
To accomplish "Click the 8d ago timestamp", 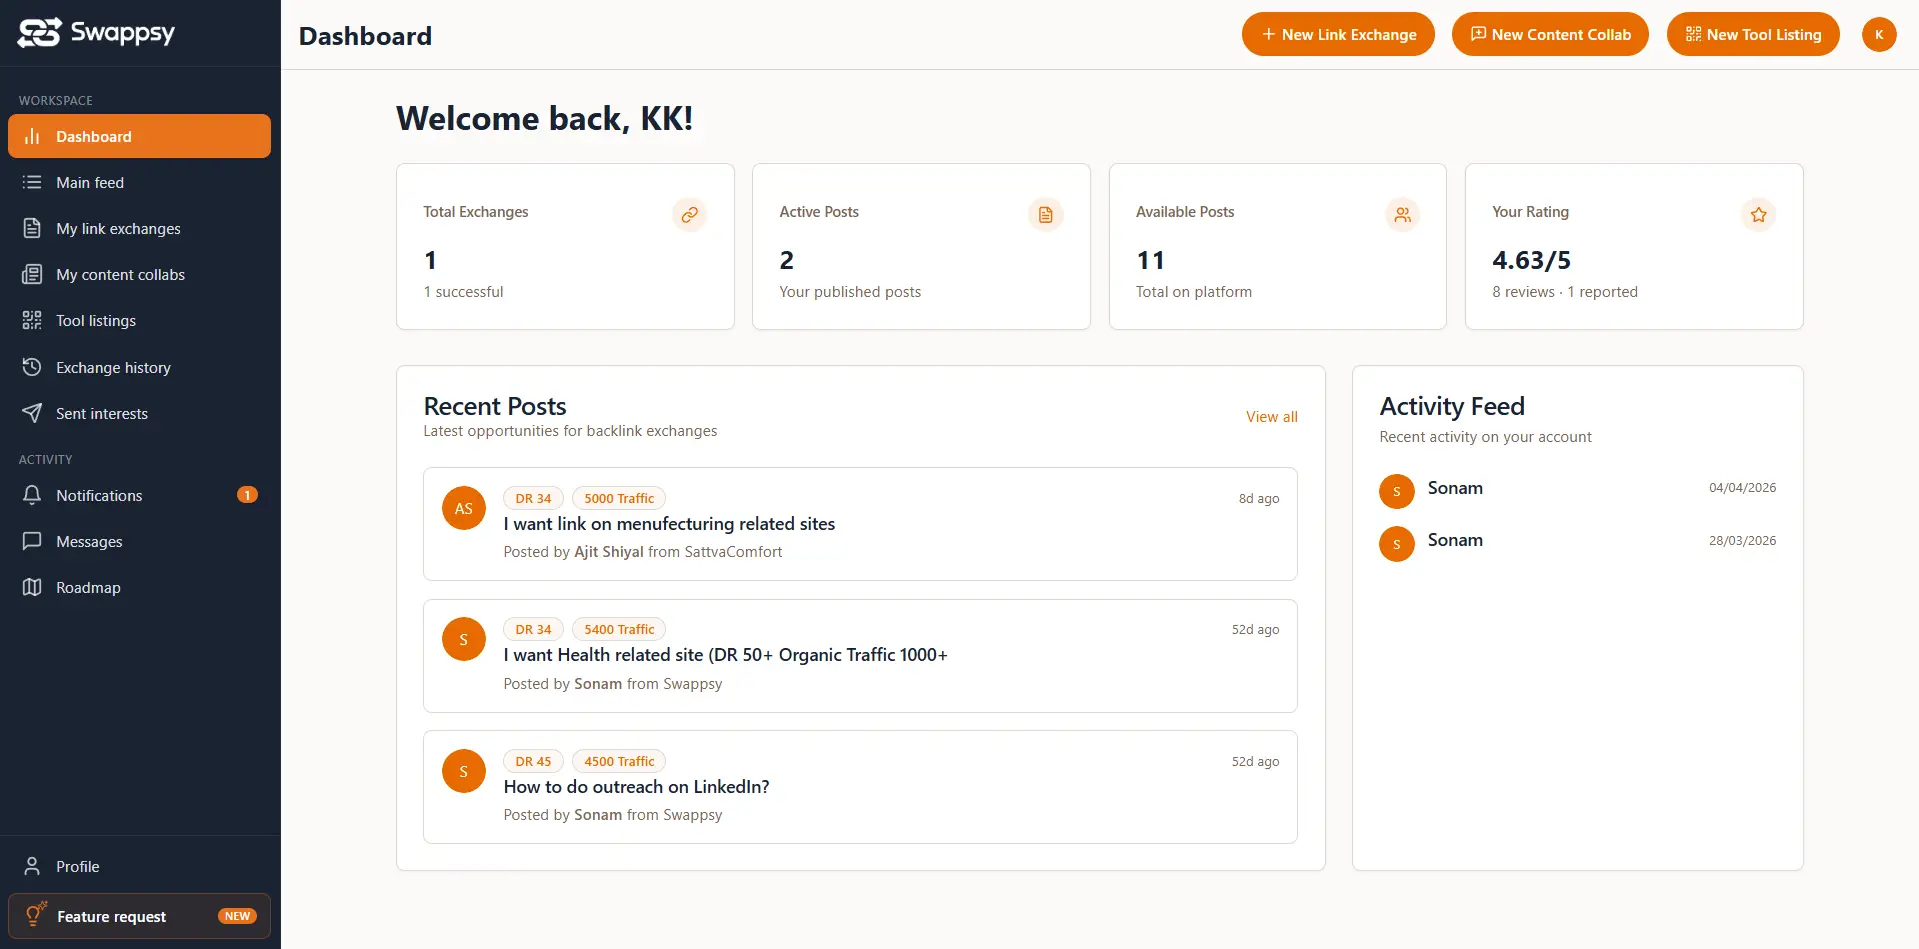I will point(1259,498).
